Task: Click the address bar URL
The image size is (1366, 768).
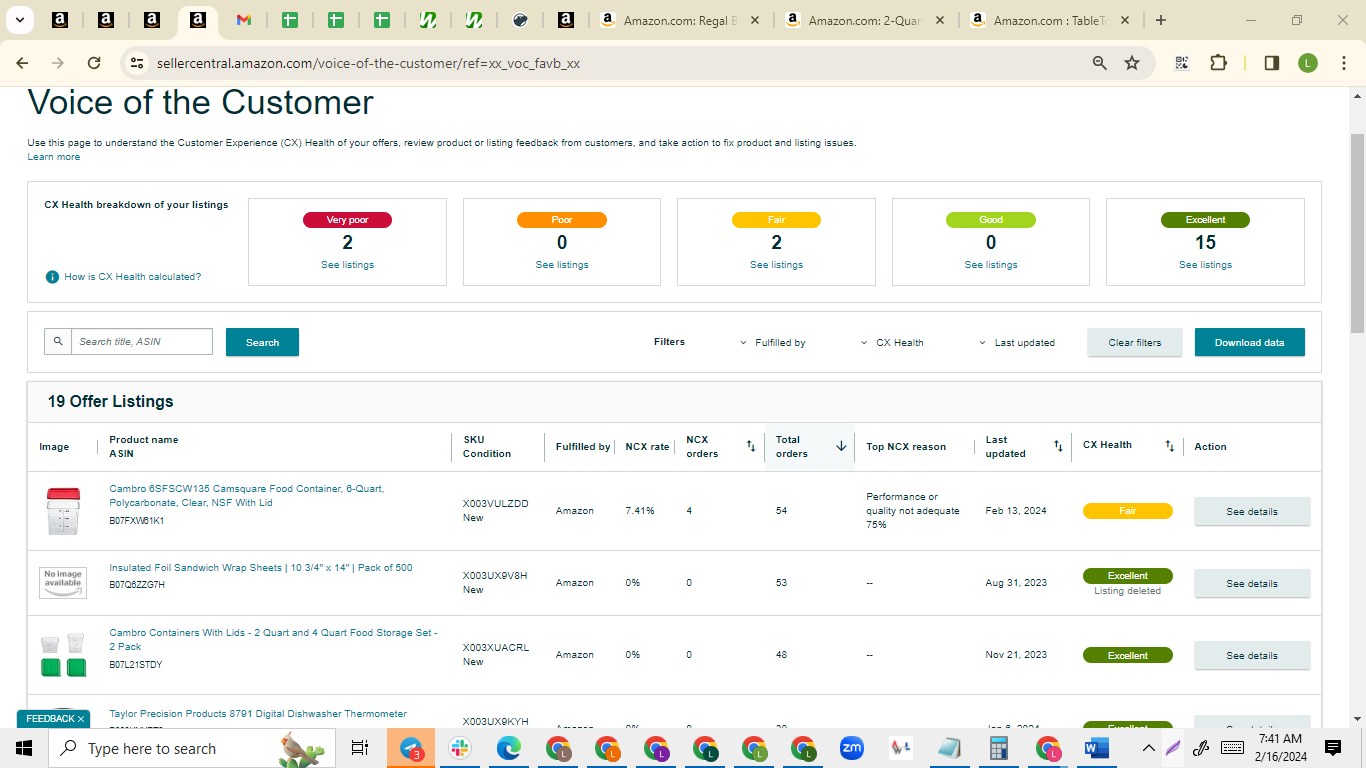Action: (x=368, y=63)
